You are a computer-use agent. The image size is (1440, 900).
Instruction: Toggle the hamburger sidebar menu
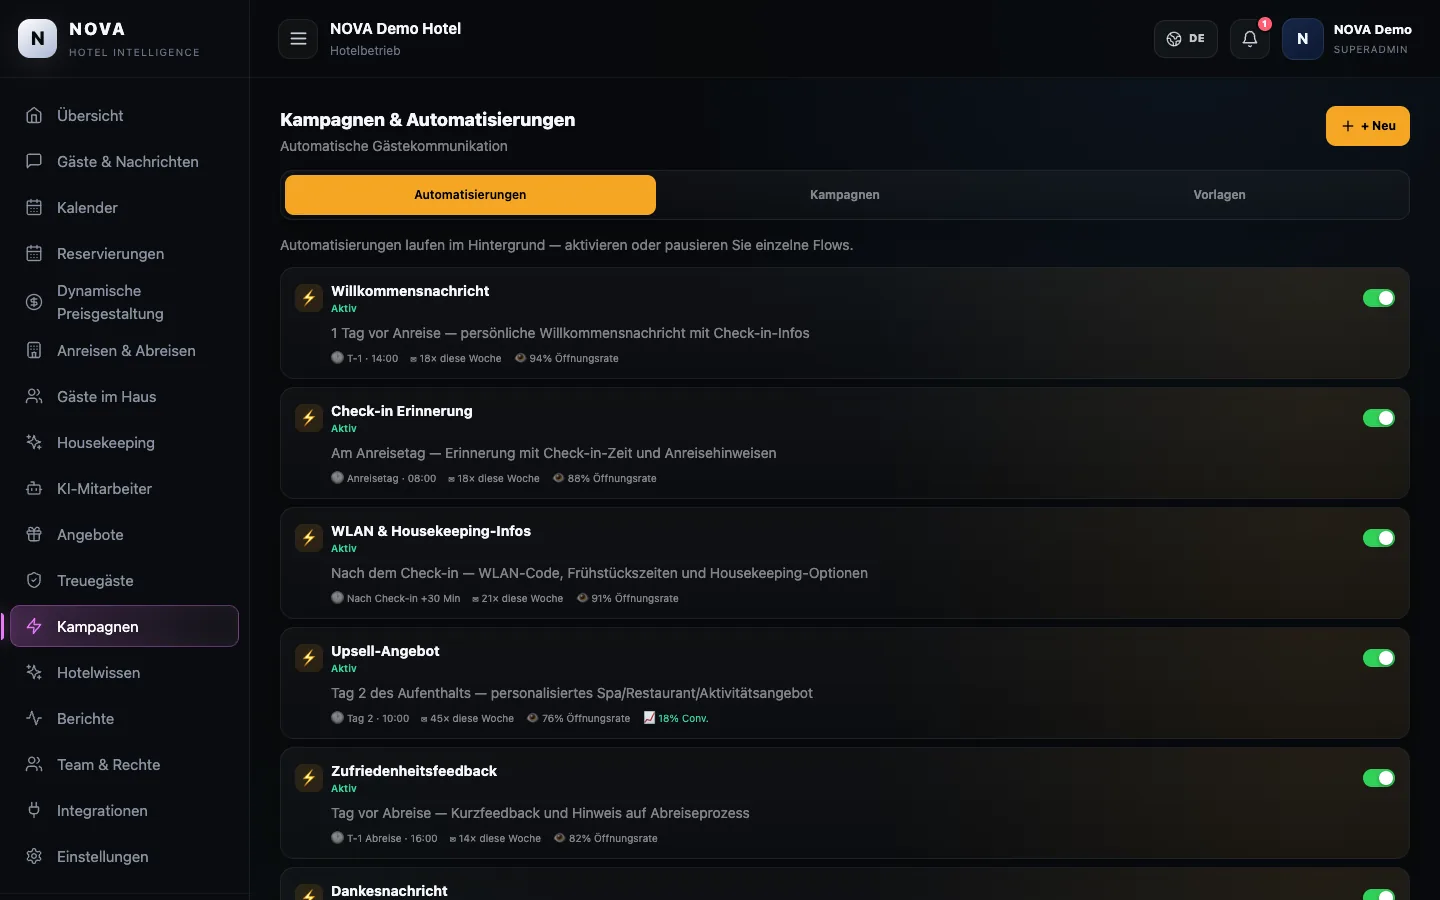[x=298, y=39]
